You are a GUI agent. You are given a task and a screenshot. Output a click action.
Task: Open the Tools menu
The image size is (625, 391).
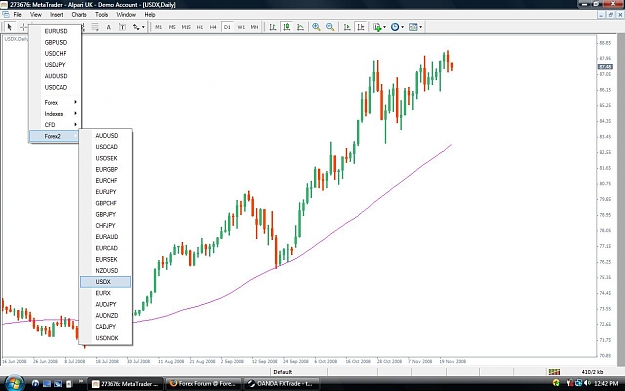click(x=102, y=15)
